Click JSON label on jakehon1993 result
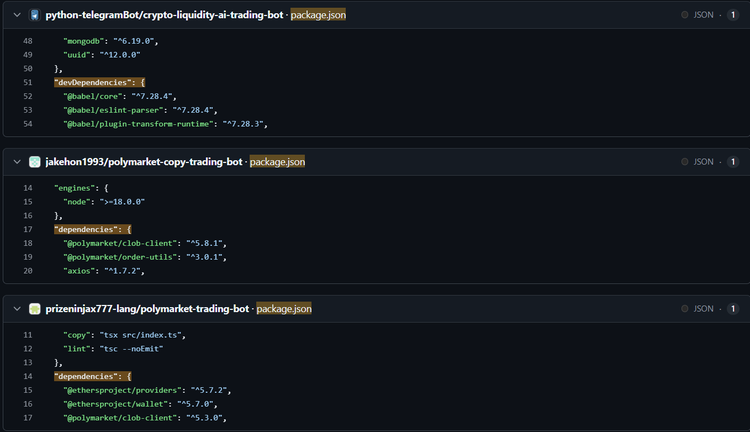 pyautogui.click(x=704, y=162)
